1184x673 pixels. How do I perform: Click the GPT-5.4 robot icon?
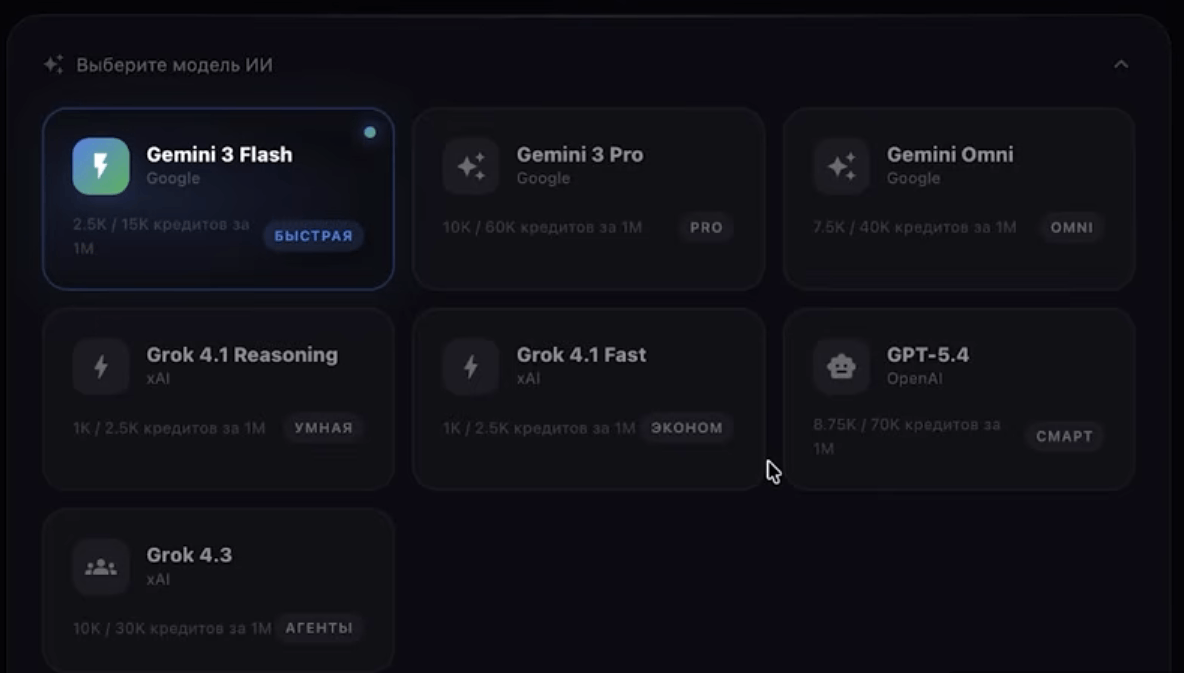[841, 366]
